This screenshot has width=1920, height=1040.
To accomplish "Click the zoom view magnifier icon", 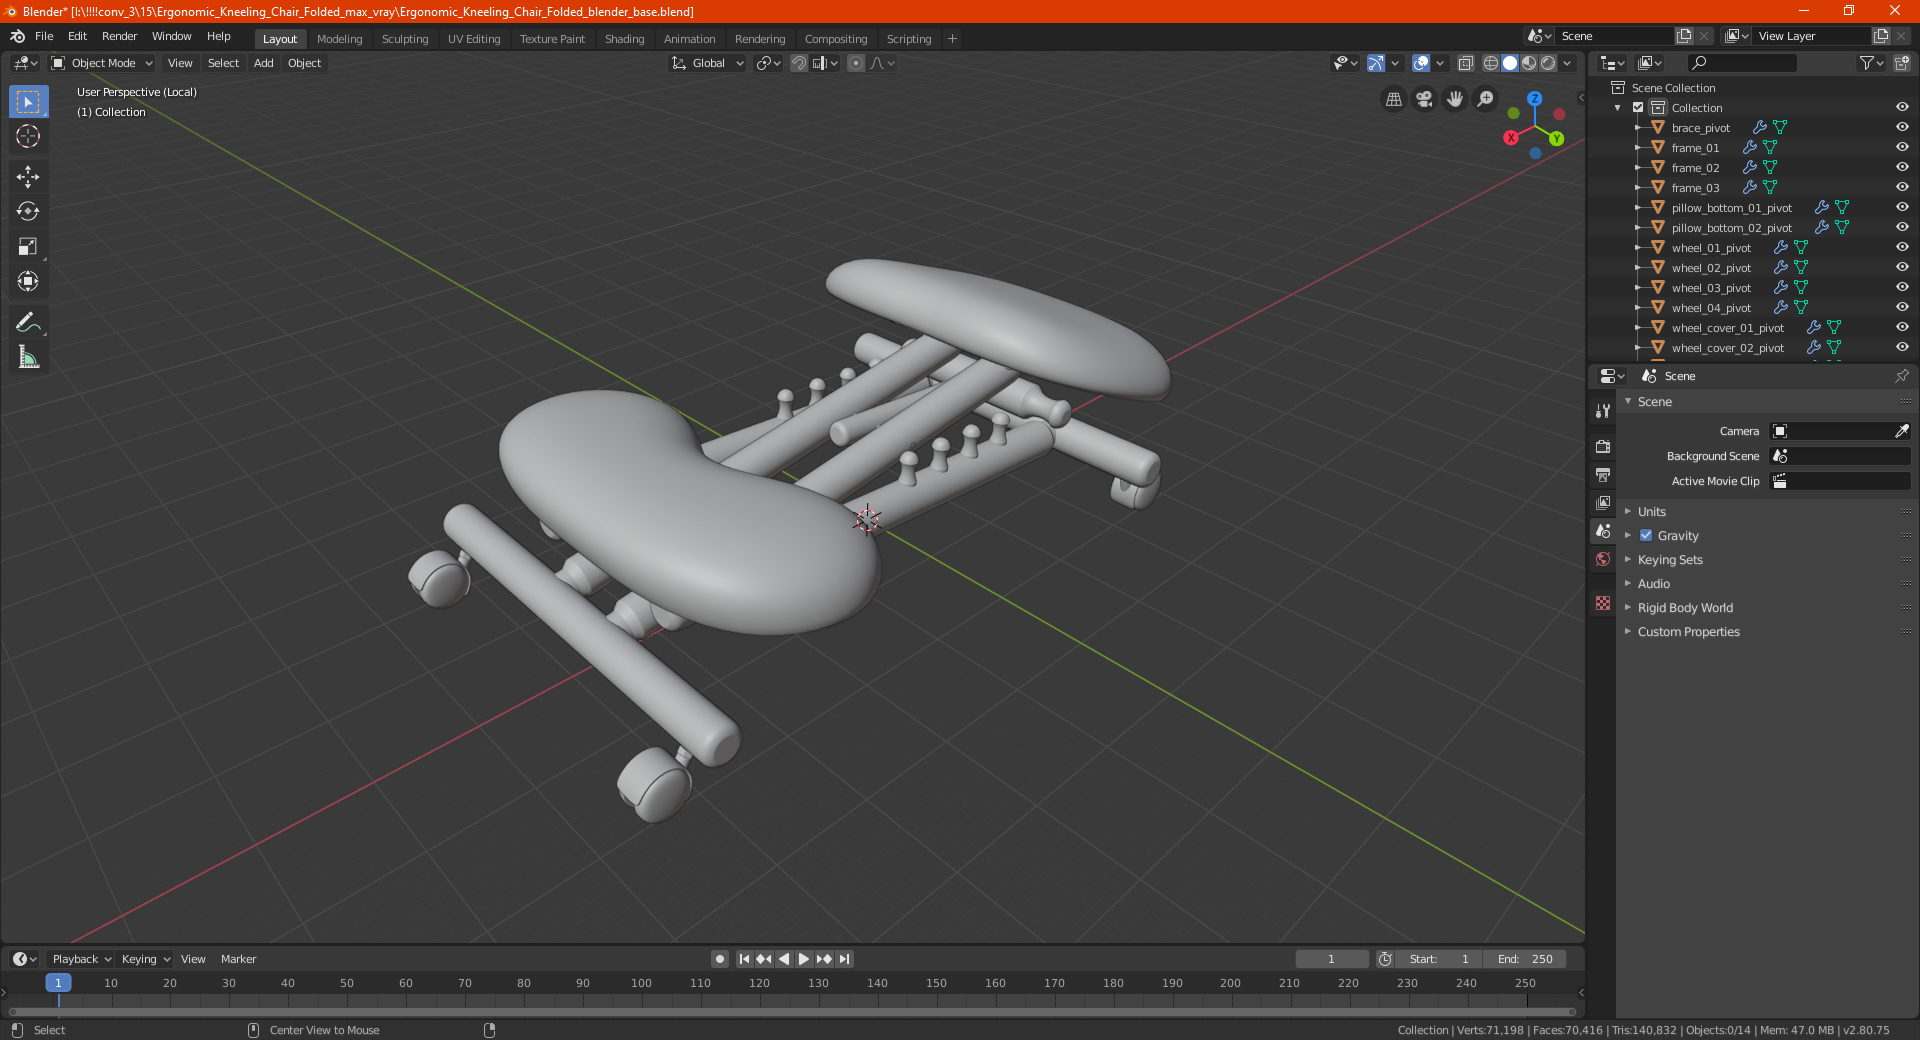I will (x=1486, y=99).
